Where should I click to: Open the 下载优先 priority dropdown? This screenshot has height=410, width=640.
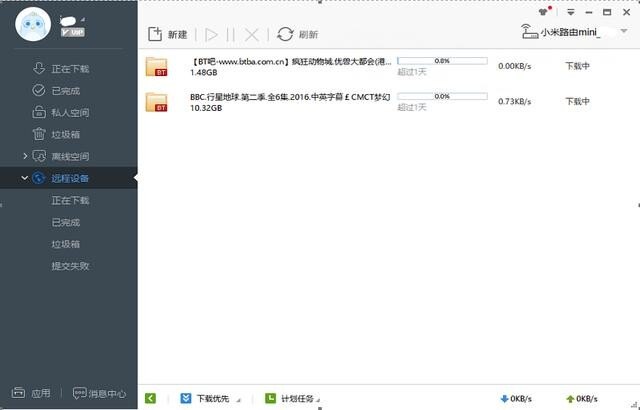click(210, 398)
